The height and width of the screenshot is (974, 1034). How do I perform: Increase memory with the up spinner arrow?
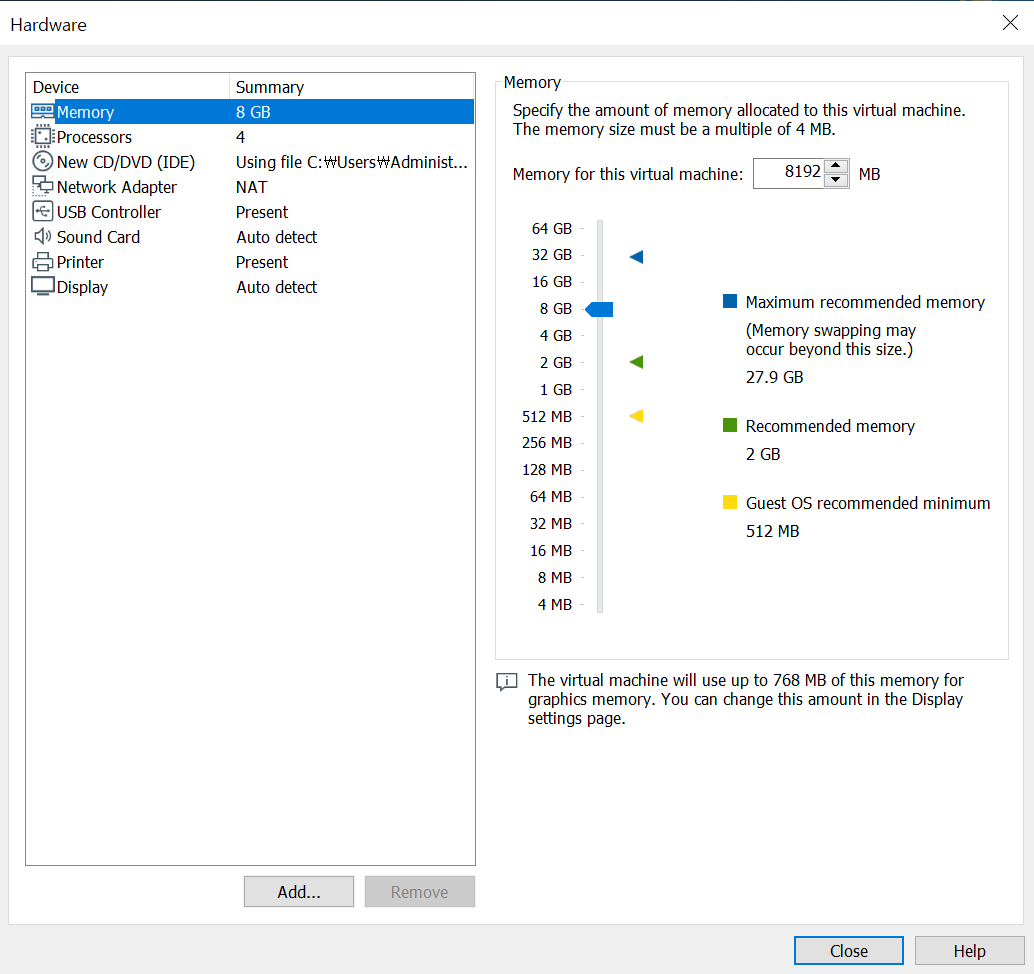point(836,166)
